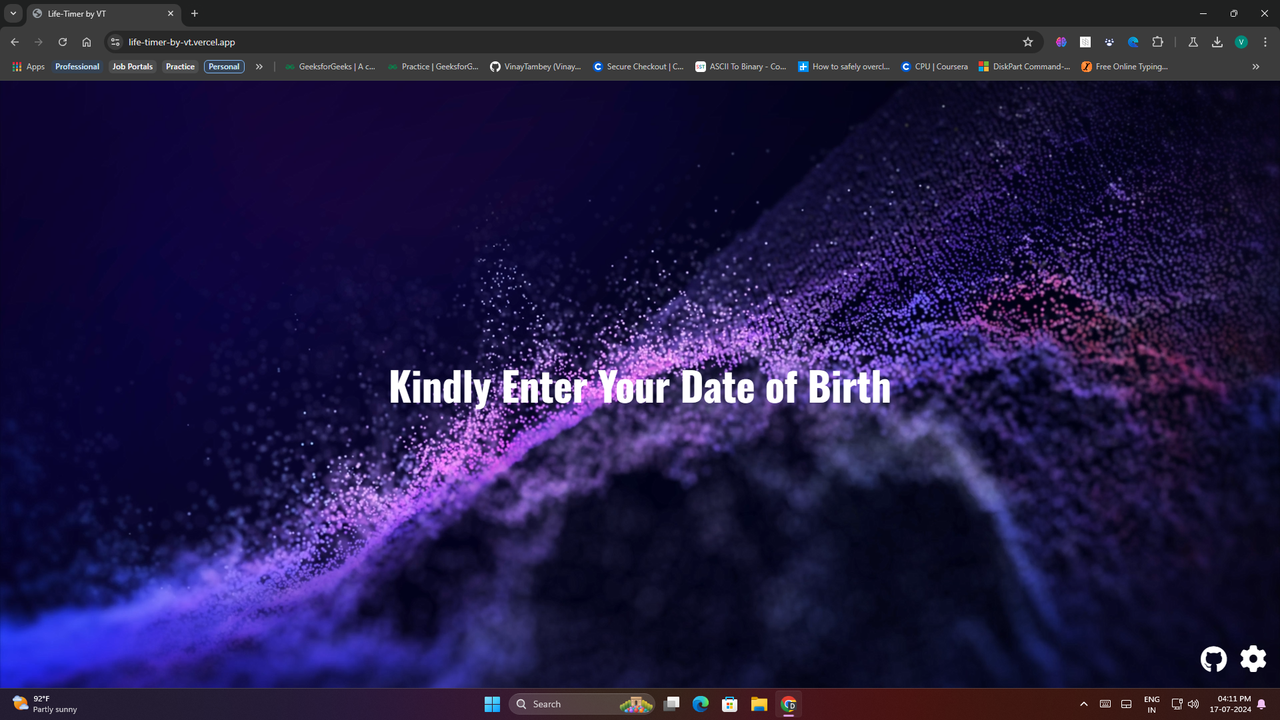Open Chrome Search Labs flask icon
Image resolution: width=1280 pixels, height=720 pixels.
tap(1193, 42)
